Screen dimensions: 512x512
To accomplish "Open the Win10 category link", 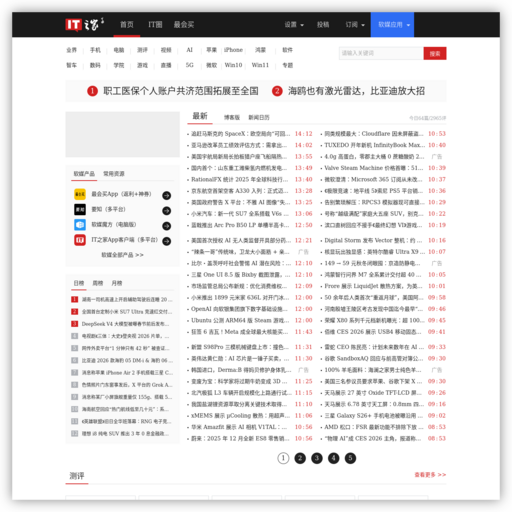I will pyautogui.click(x=233, y=65).
